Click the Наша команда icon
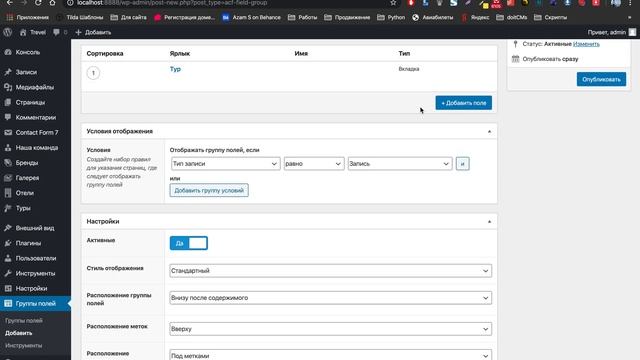This screenshot has width=640, height=360. 8,147
